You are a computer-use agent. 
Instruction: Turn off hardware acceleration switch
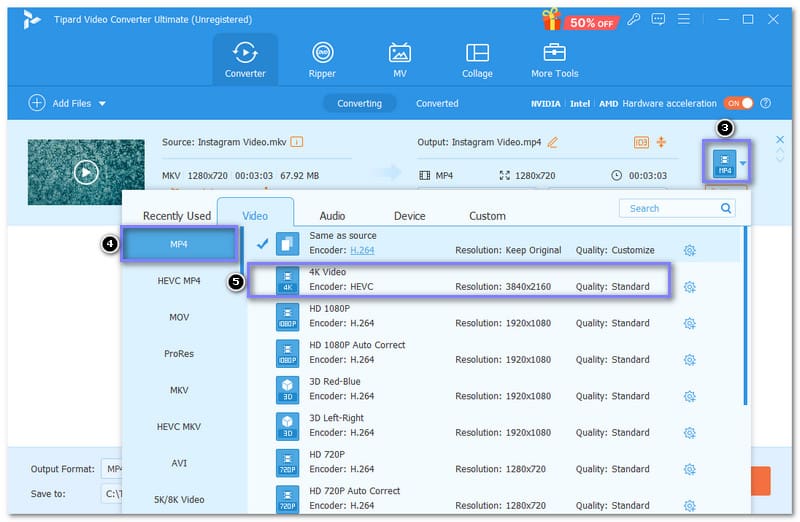(x=738, y=103)
